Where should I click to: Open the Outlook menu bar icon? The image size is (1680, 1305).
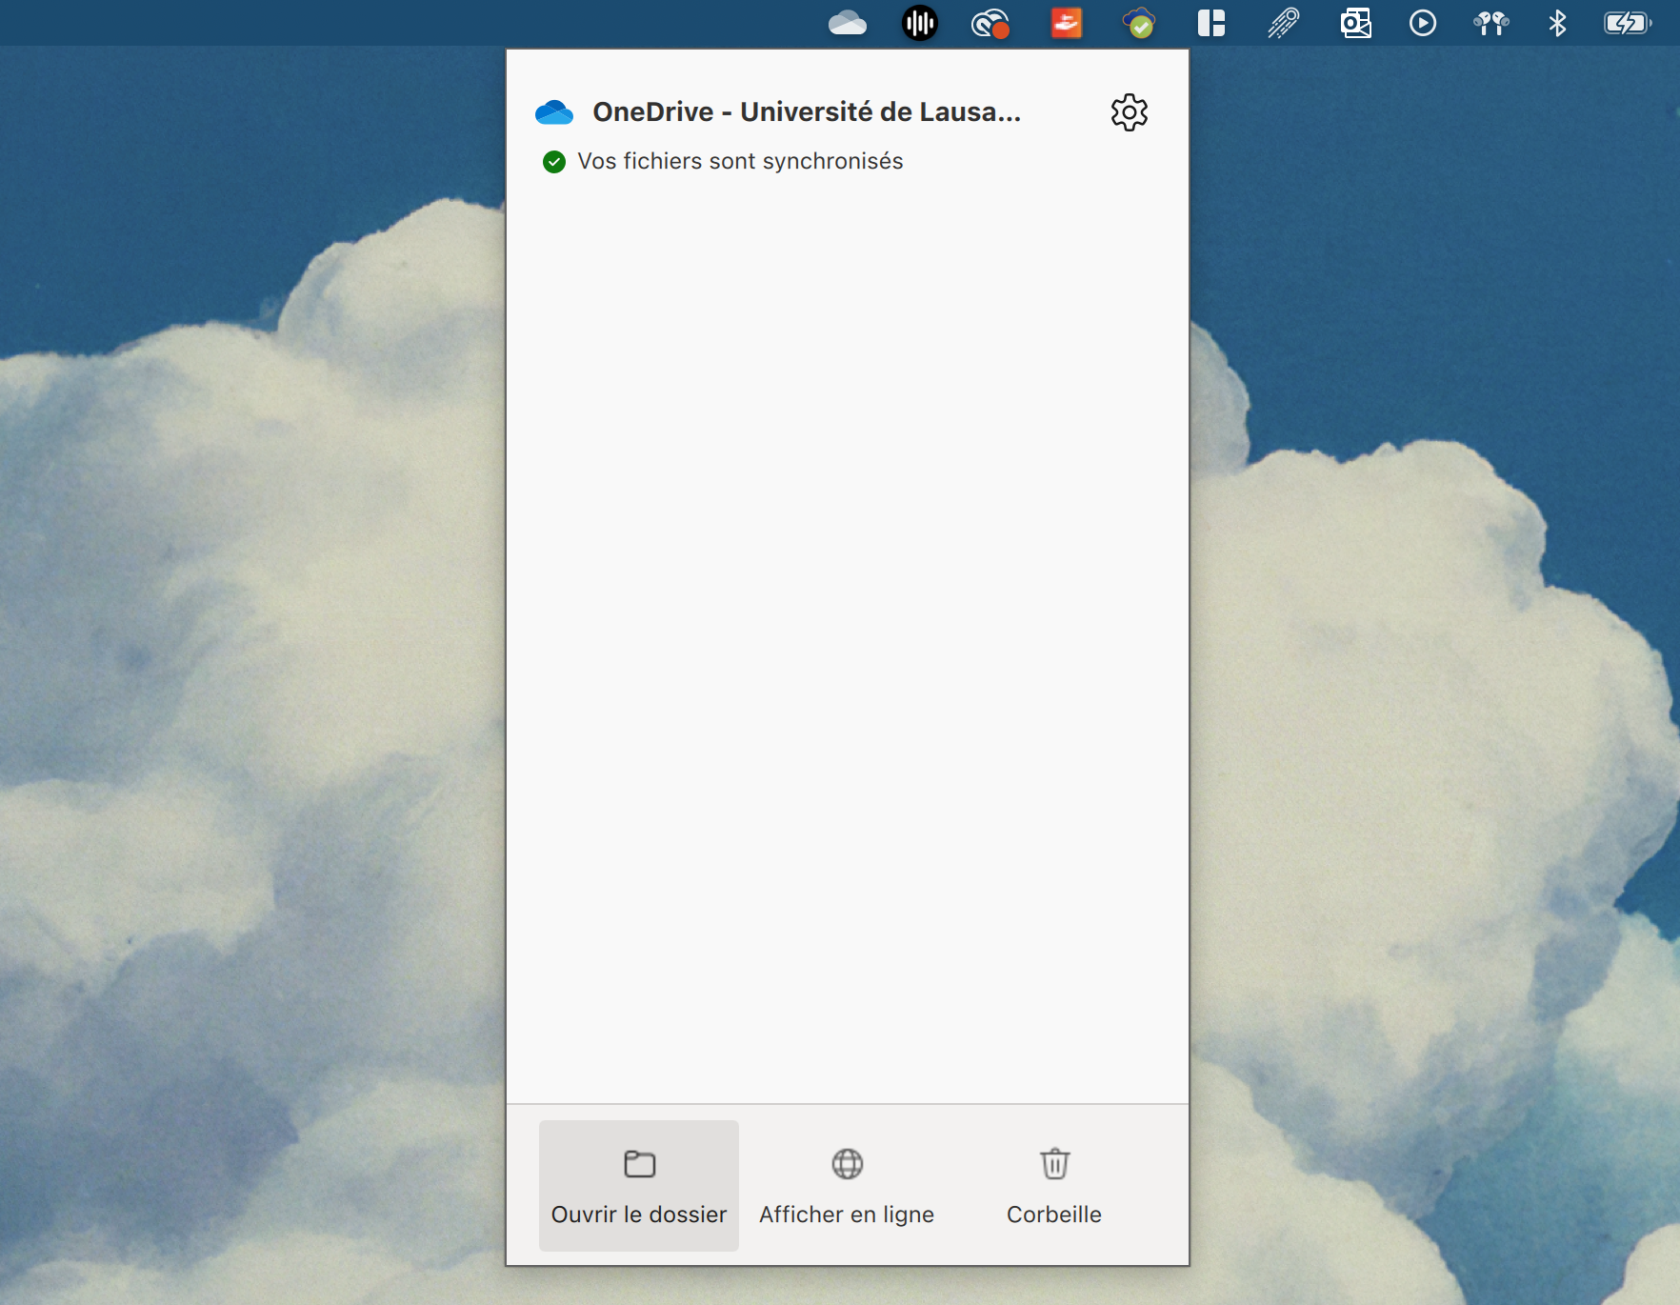click(x=1355, y=23)
